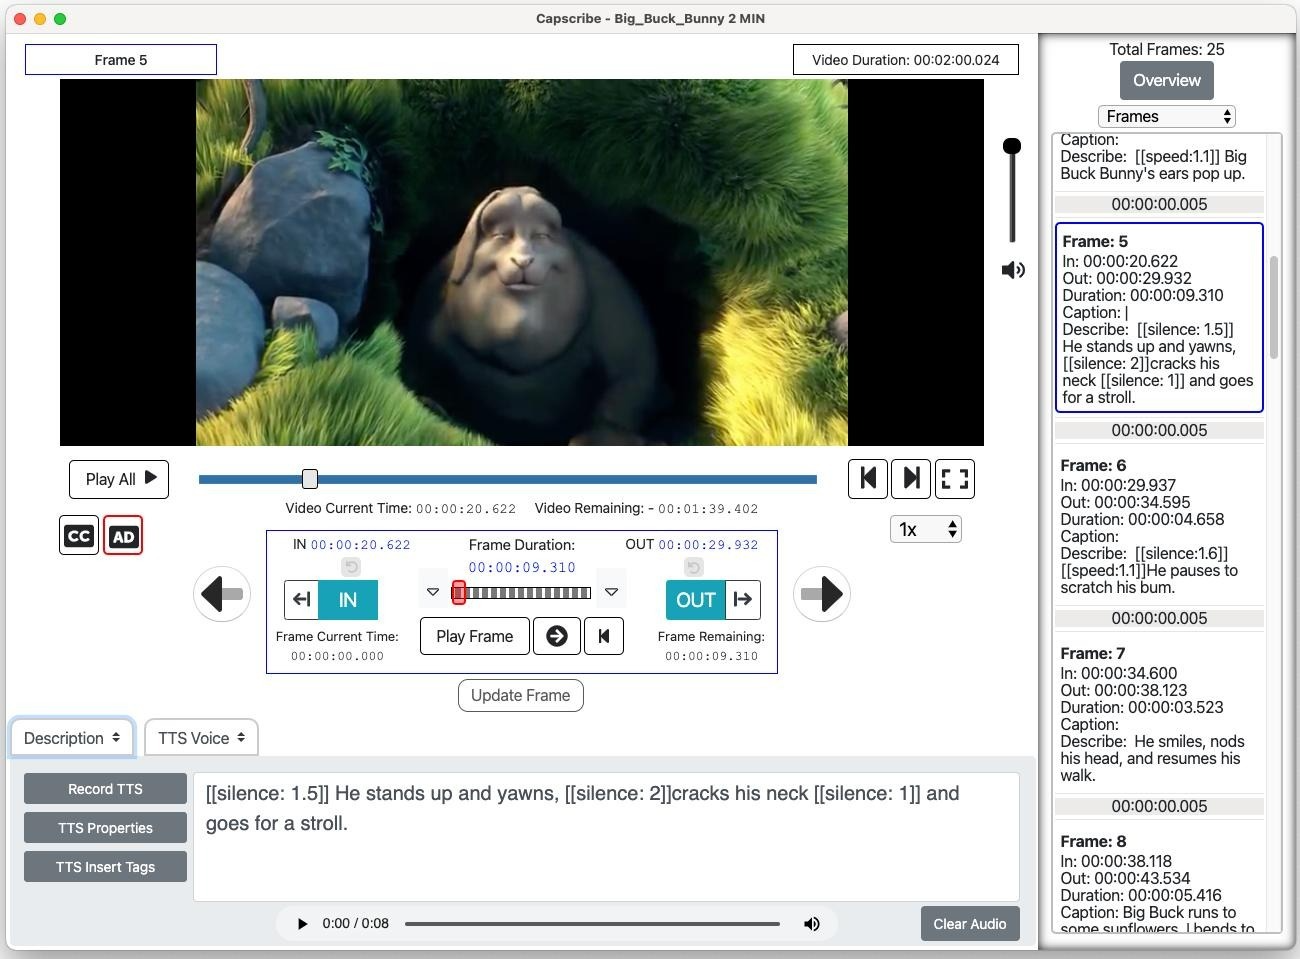Open the Description dropdown selector
Screen dimensions: 1300x959
(72, 738)
